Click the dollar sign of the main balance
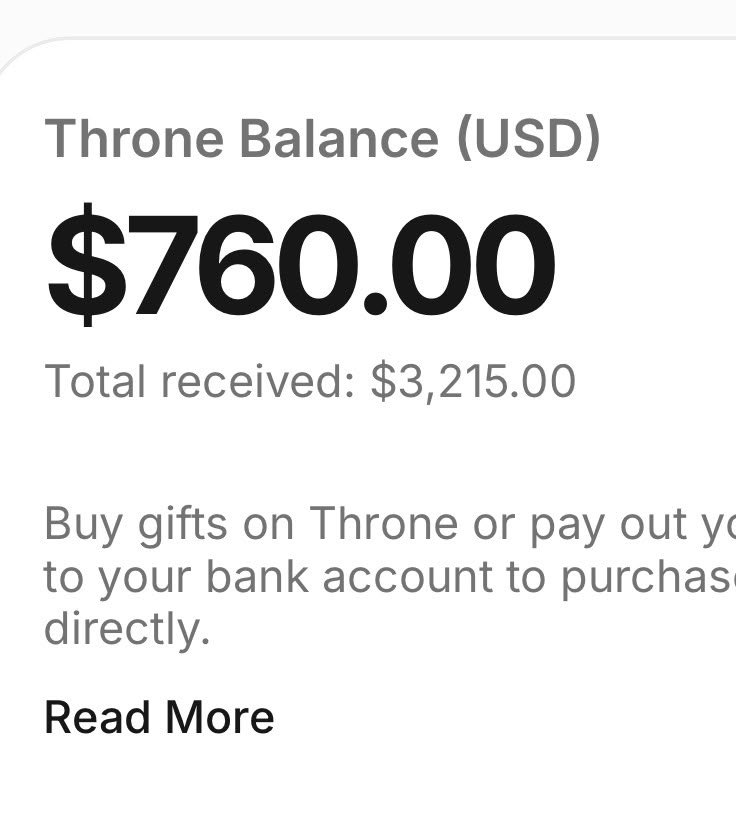736x836 pixels. click(x=87, y=265)
